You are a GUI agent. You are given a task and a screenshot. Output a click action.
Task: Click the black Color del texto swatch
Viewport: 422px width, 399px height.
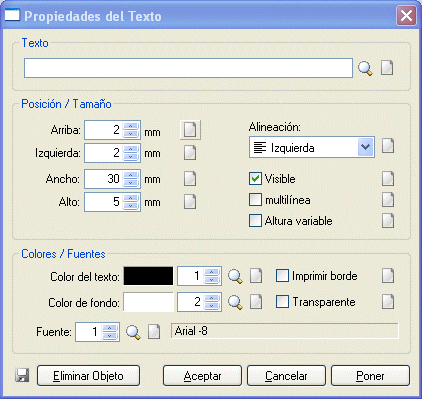pos(148,276)
